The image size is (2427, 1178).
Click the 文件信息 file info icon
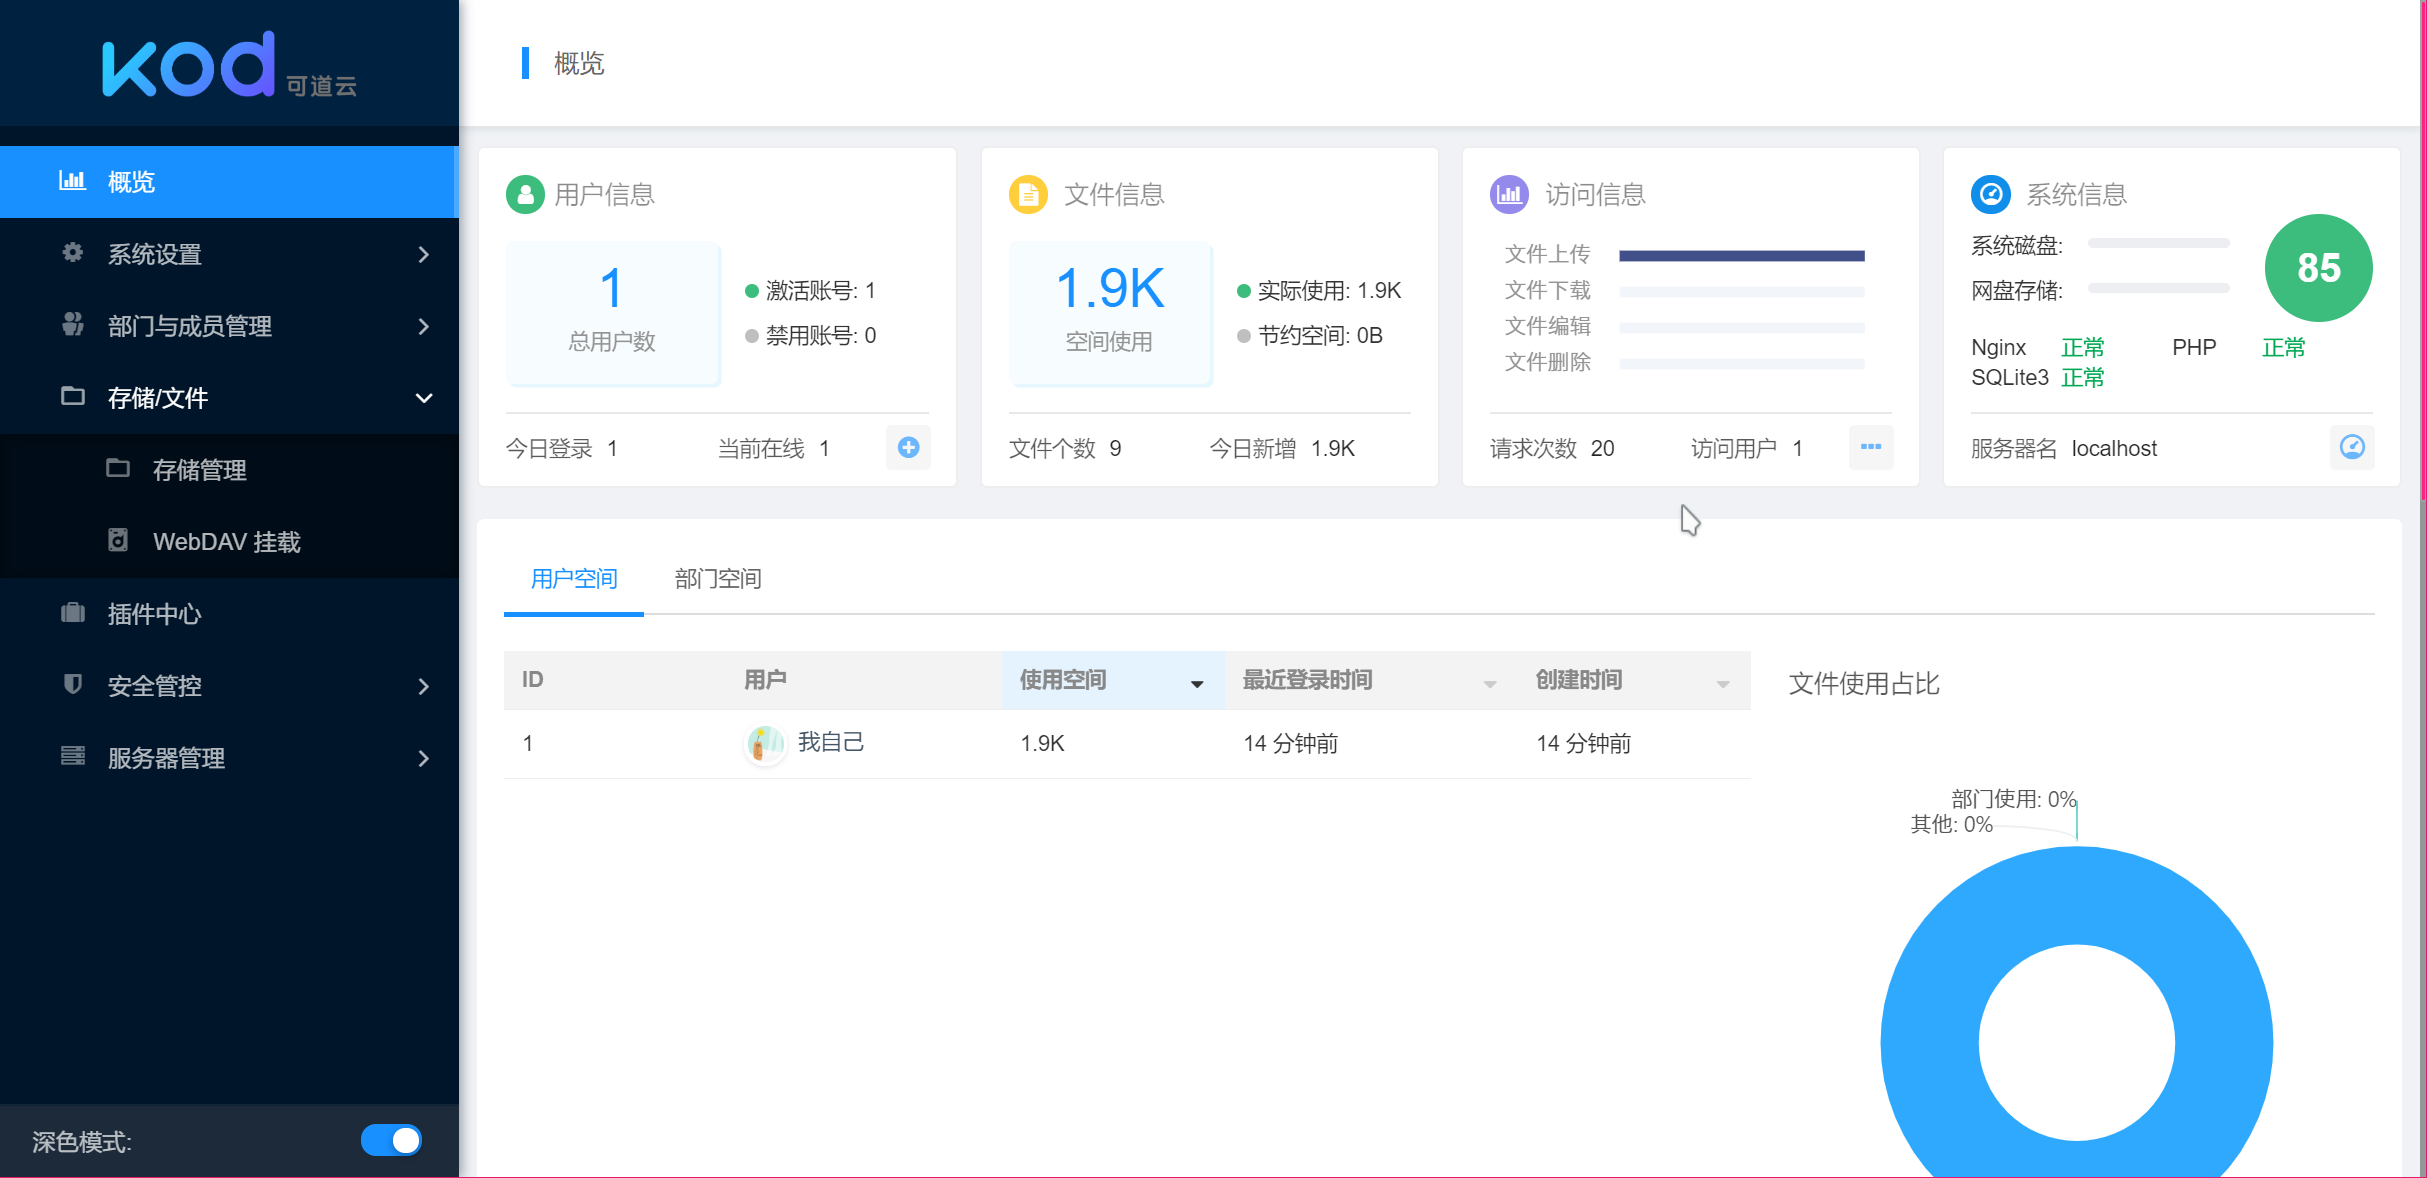[x=1027, y=194]
